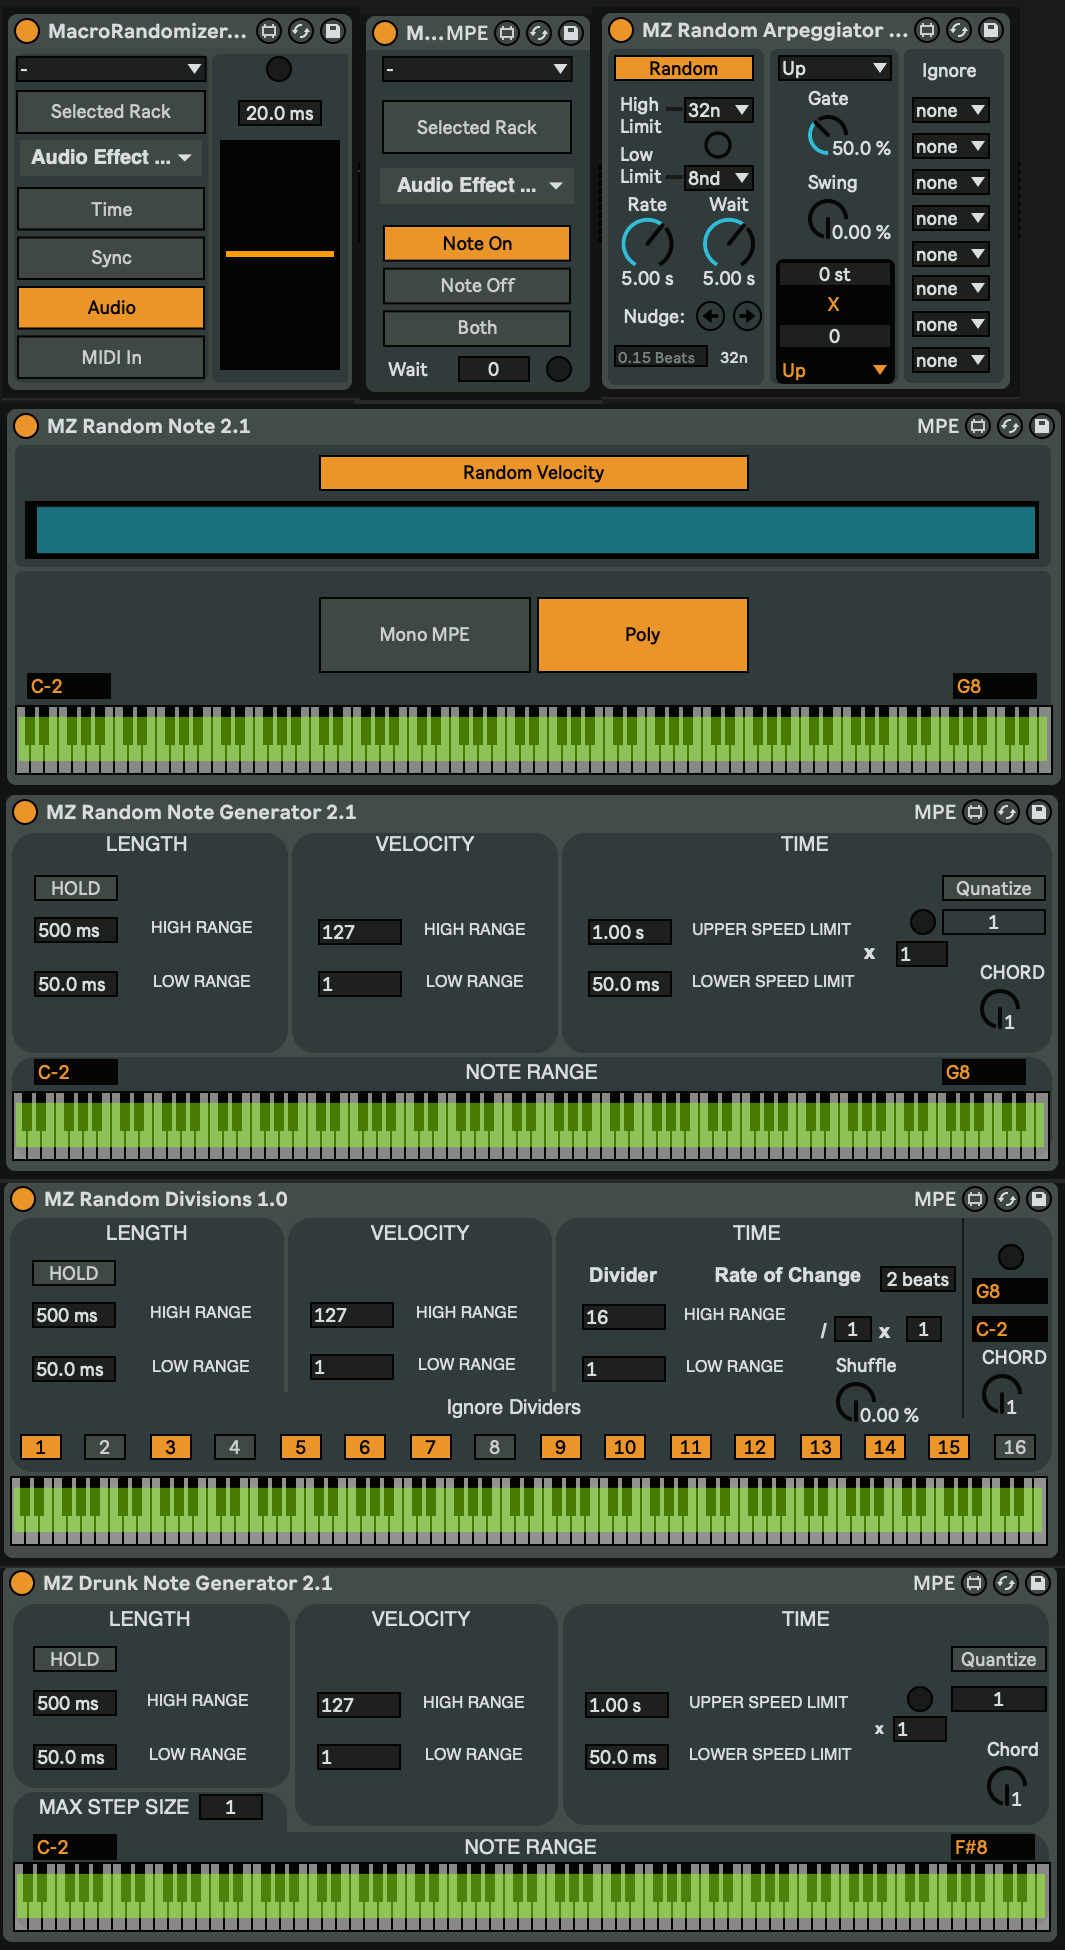Screen dimensions: 1065x1950
Task: Toggle the MZ Random Note device activator
Action: tap(26, 427)
